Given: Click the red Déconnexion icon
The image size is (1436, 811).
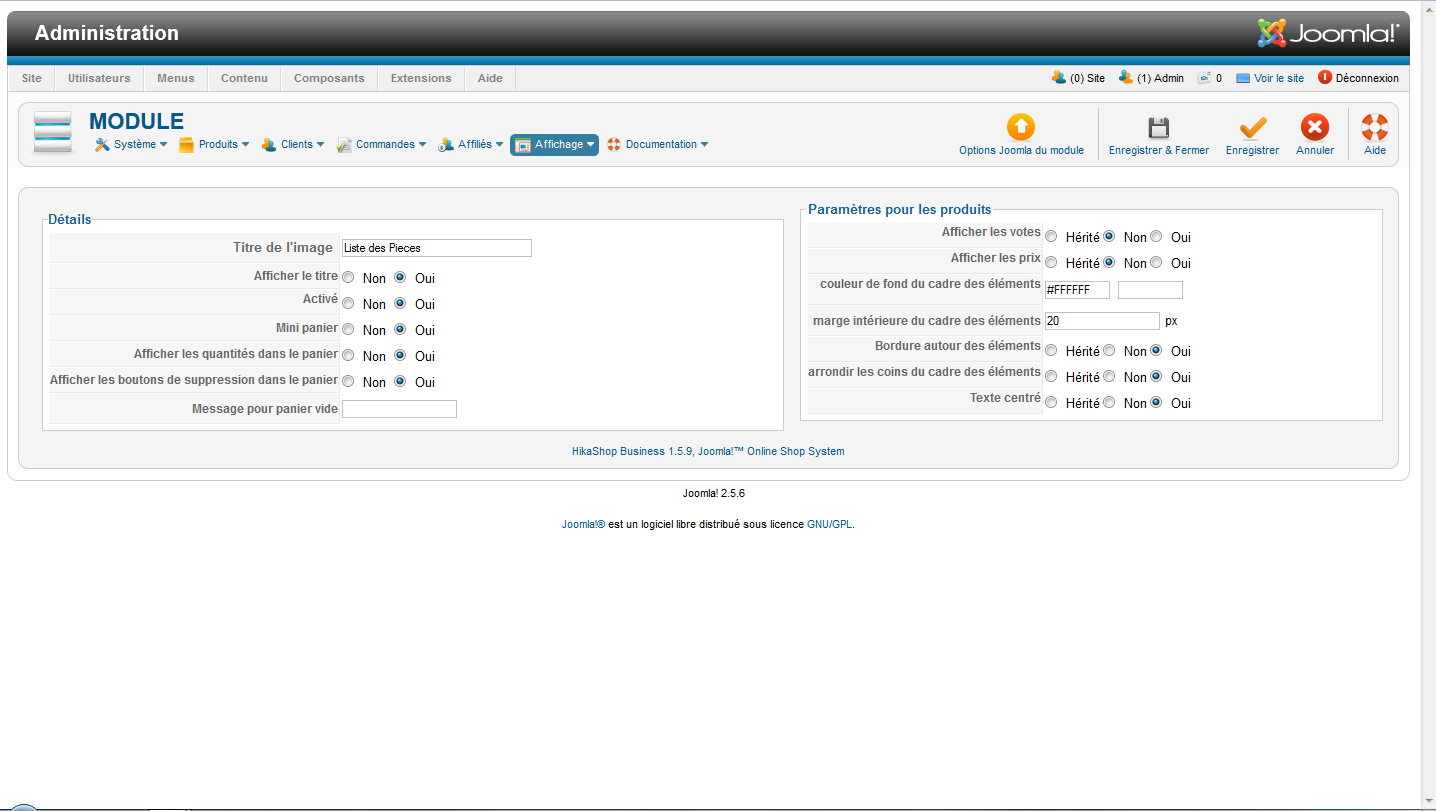Looking at the screenshot, I should click(x=1325, y=77).
